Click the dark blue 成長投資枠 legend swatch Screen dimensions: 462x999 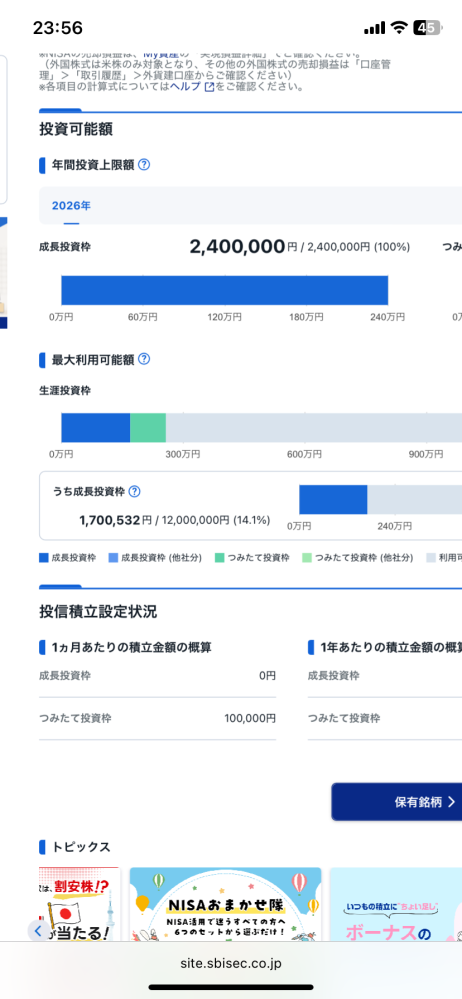(43, 557)
